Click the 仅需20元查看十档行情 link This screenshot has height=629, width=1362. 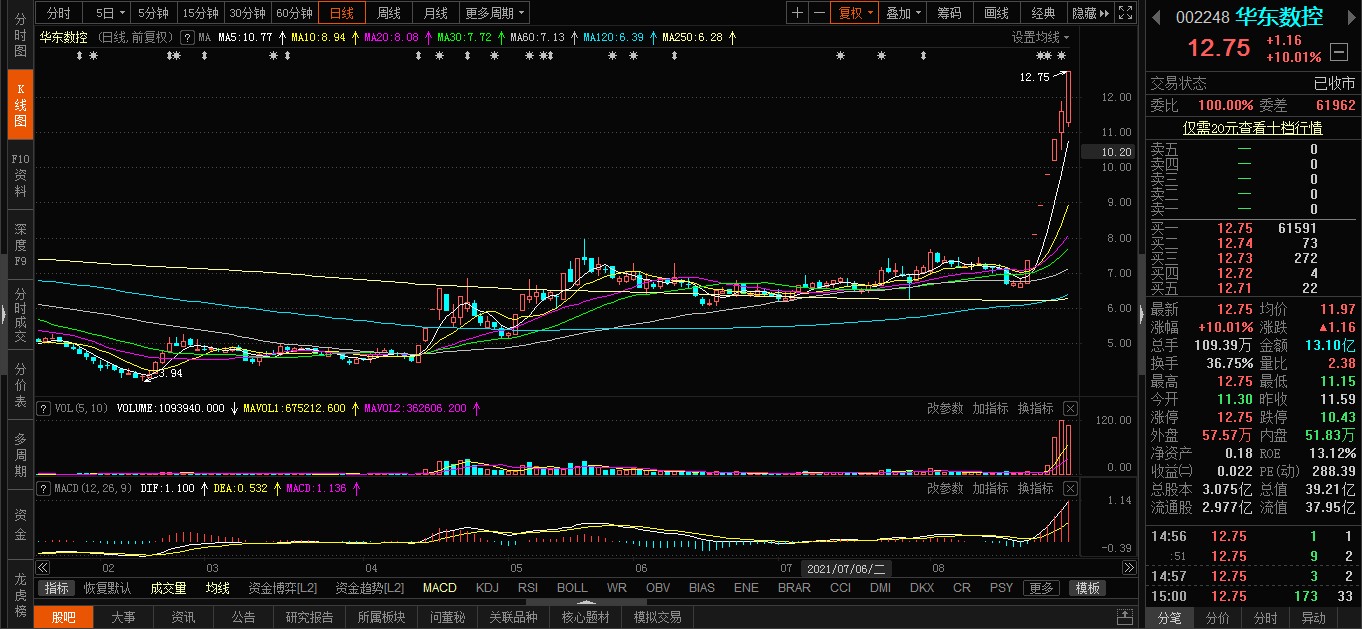[1252, 128]
